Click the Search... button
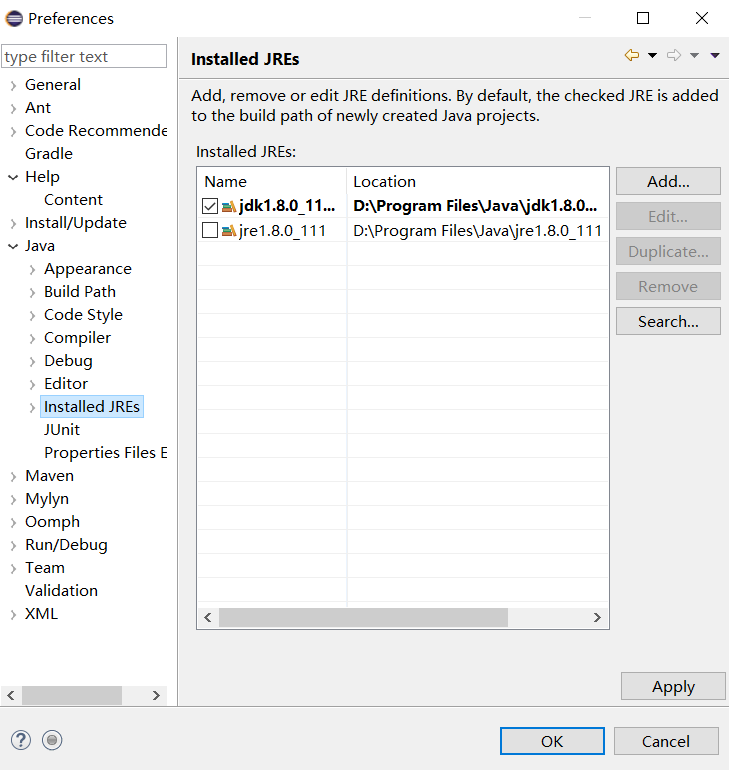 tap(668, 321)
